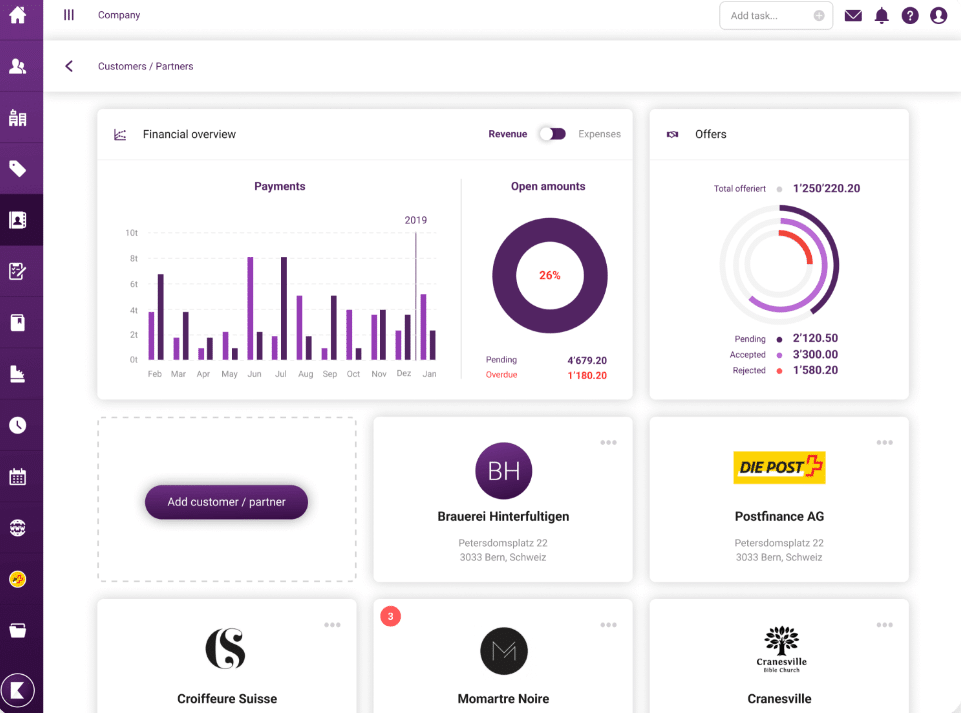961x713 pixels.
Task: Open the Brauerei Hinterfultigen customer name
Action: click(503, 516)
